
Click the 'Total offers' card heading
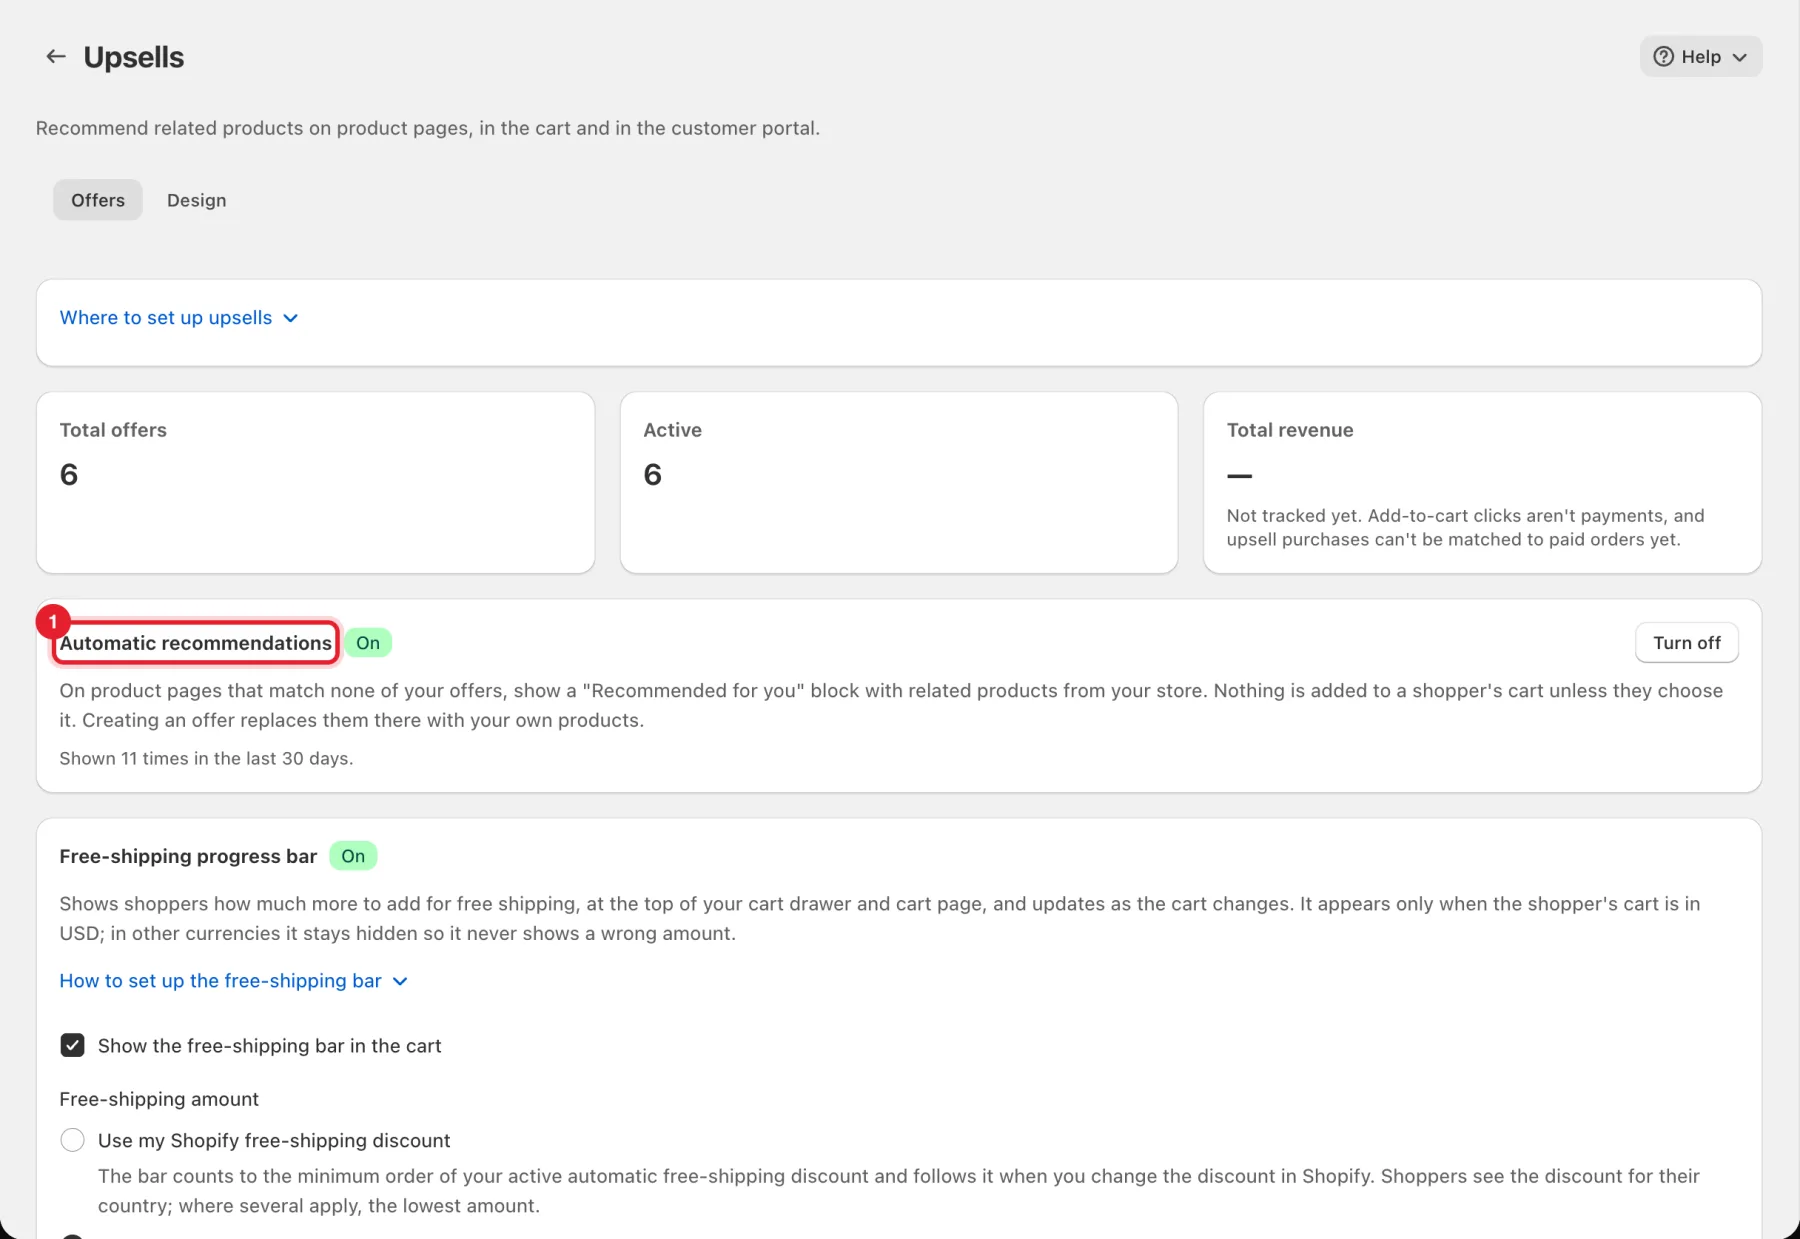click(113, 430)
